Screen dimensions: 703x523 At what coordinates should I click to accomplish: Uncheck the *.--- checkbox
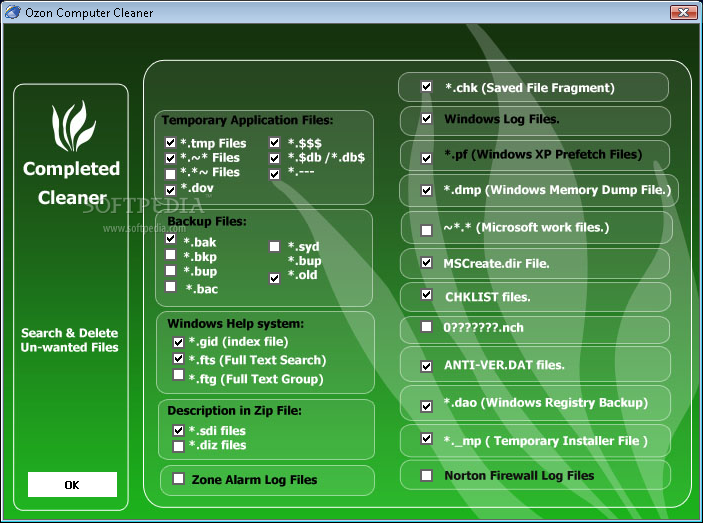274,174
